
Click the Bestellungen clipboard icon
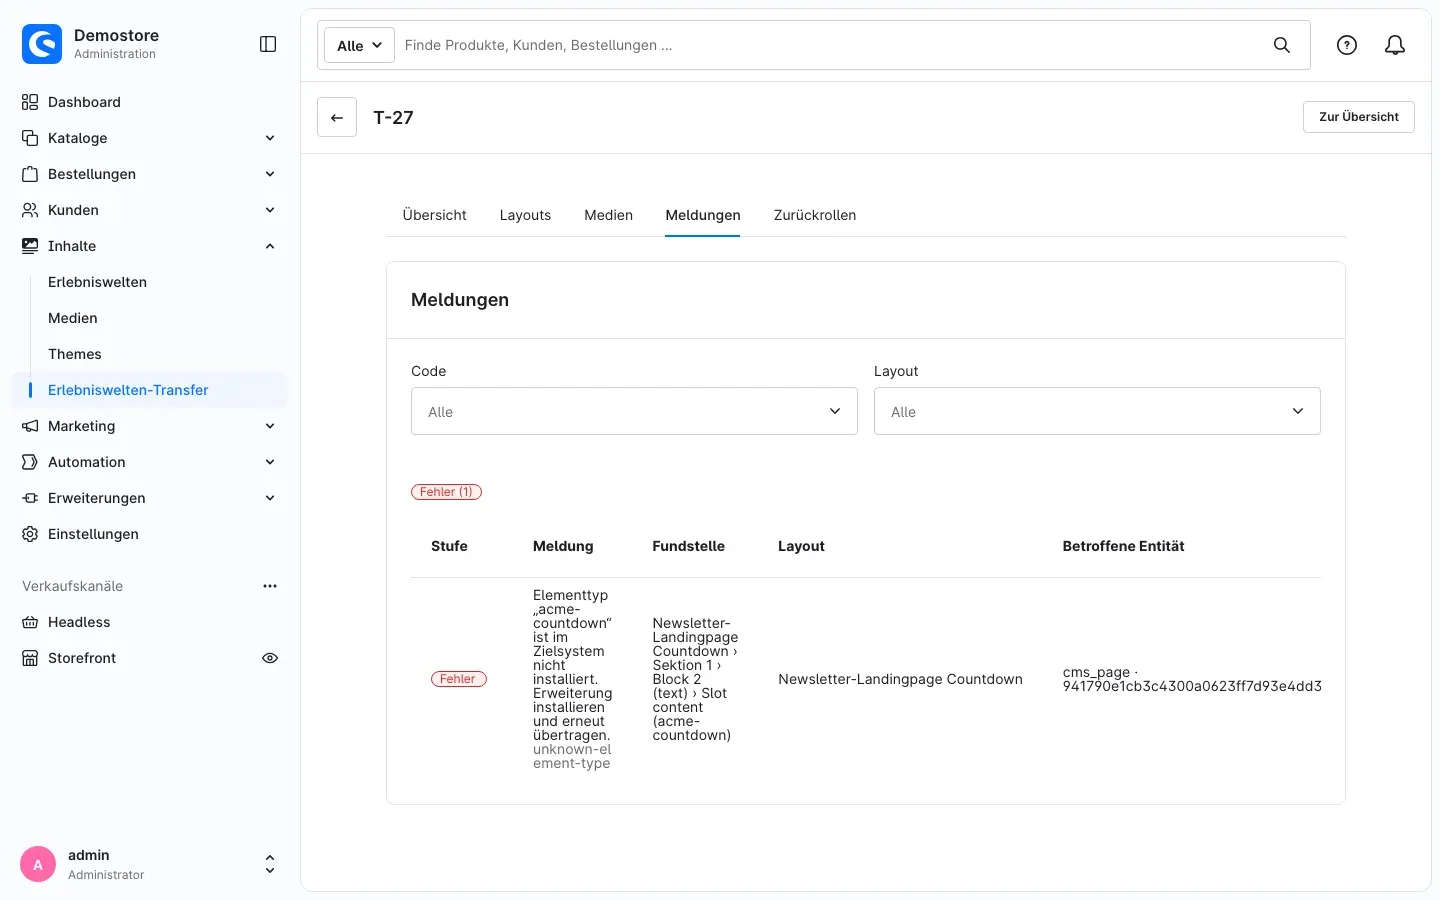click(30, 174)
